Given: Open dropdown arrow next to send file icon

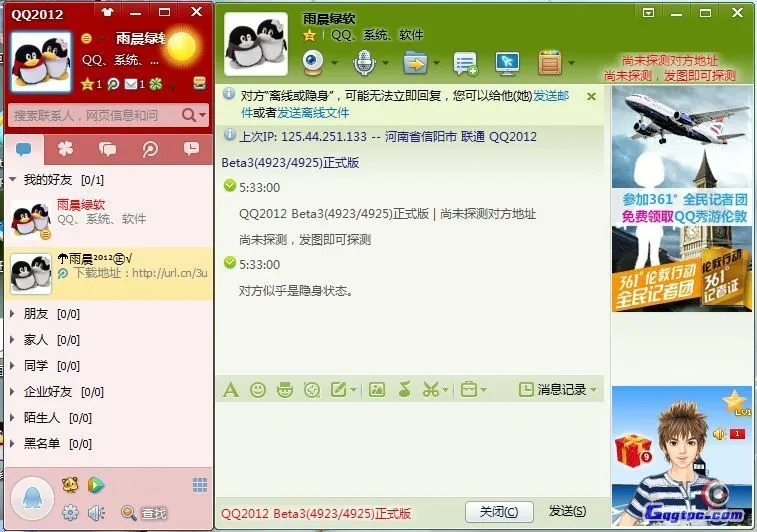Looking at the screenshot, I should point(436,63).
